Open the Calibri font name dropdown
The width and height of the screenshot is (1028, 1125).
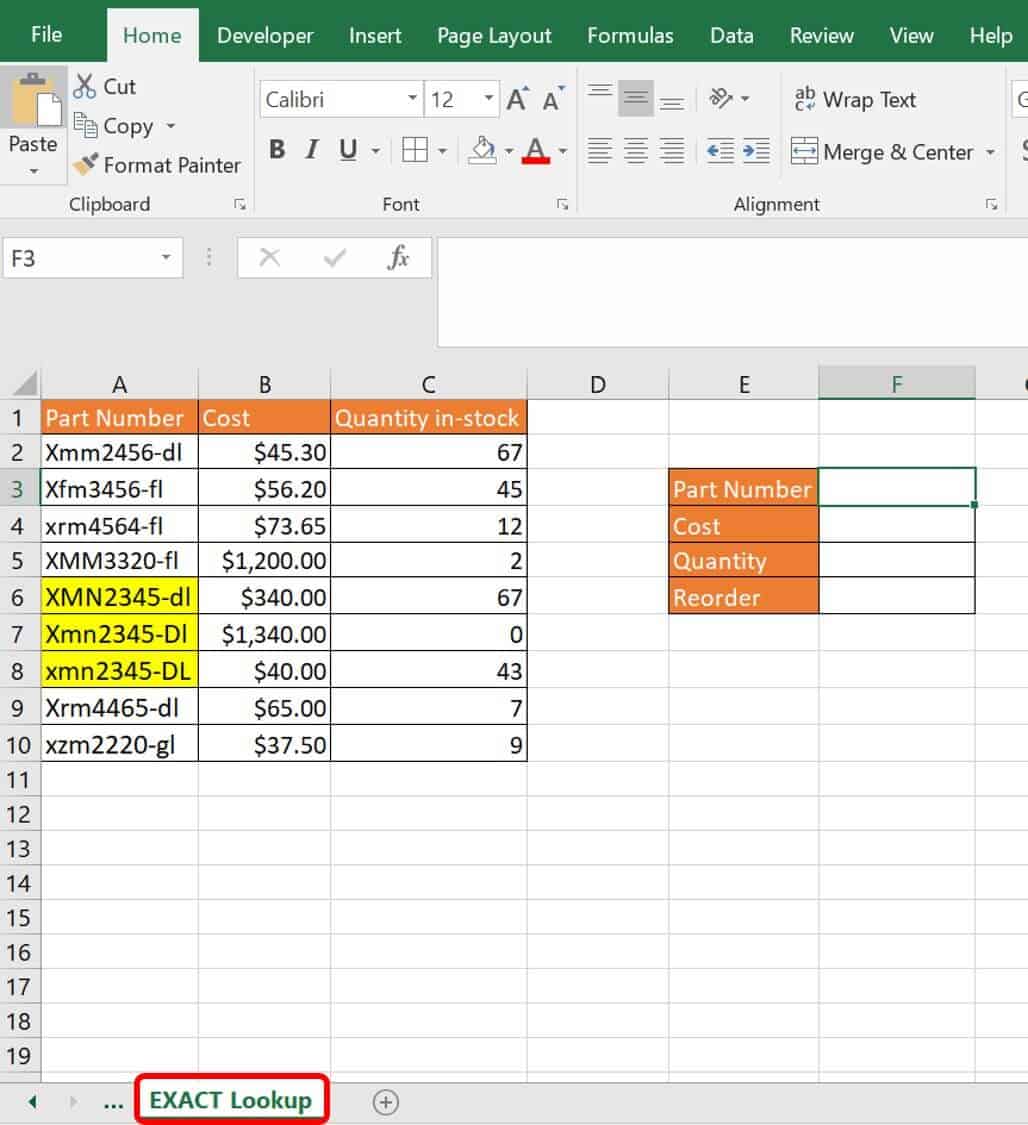click(x=412, y=98)
